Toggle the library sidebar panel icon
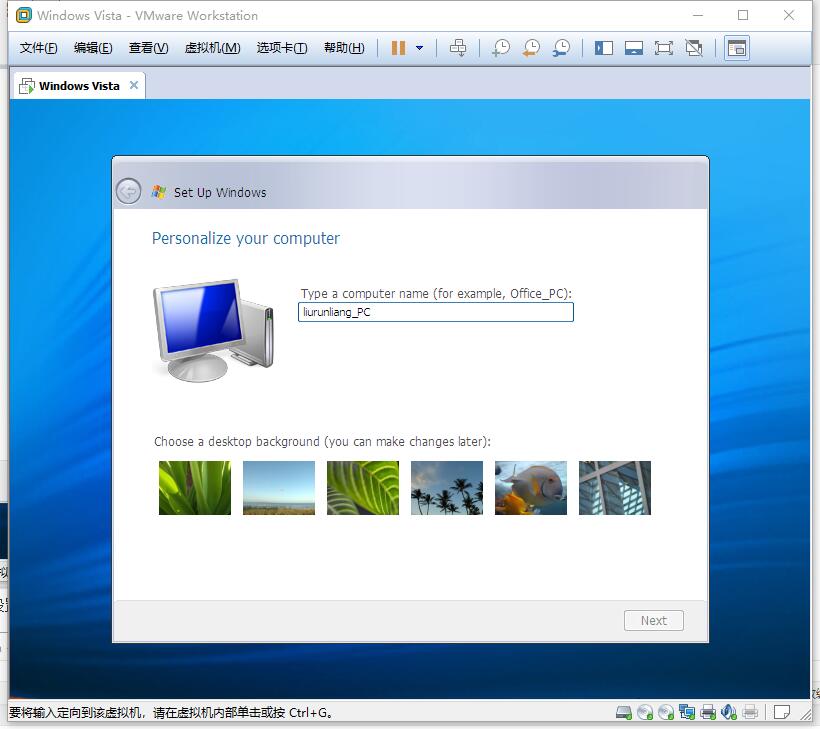 tap(603, 48)
